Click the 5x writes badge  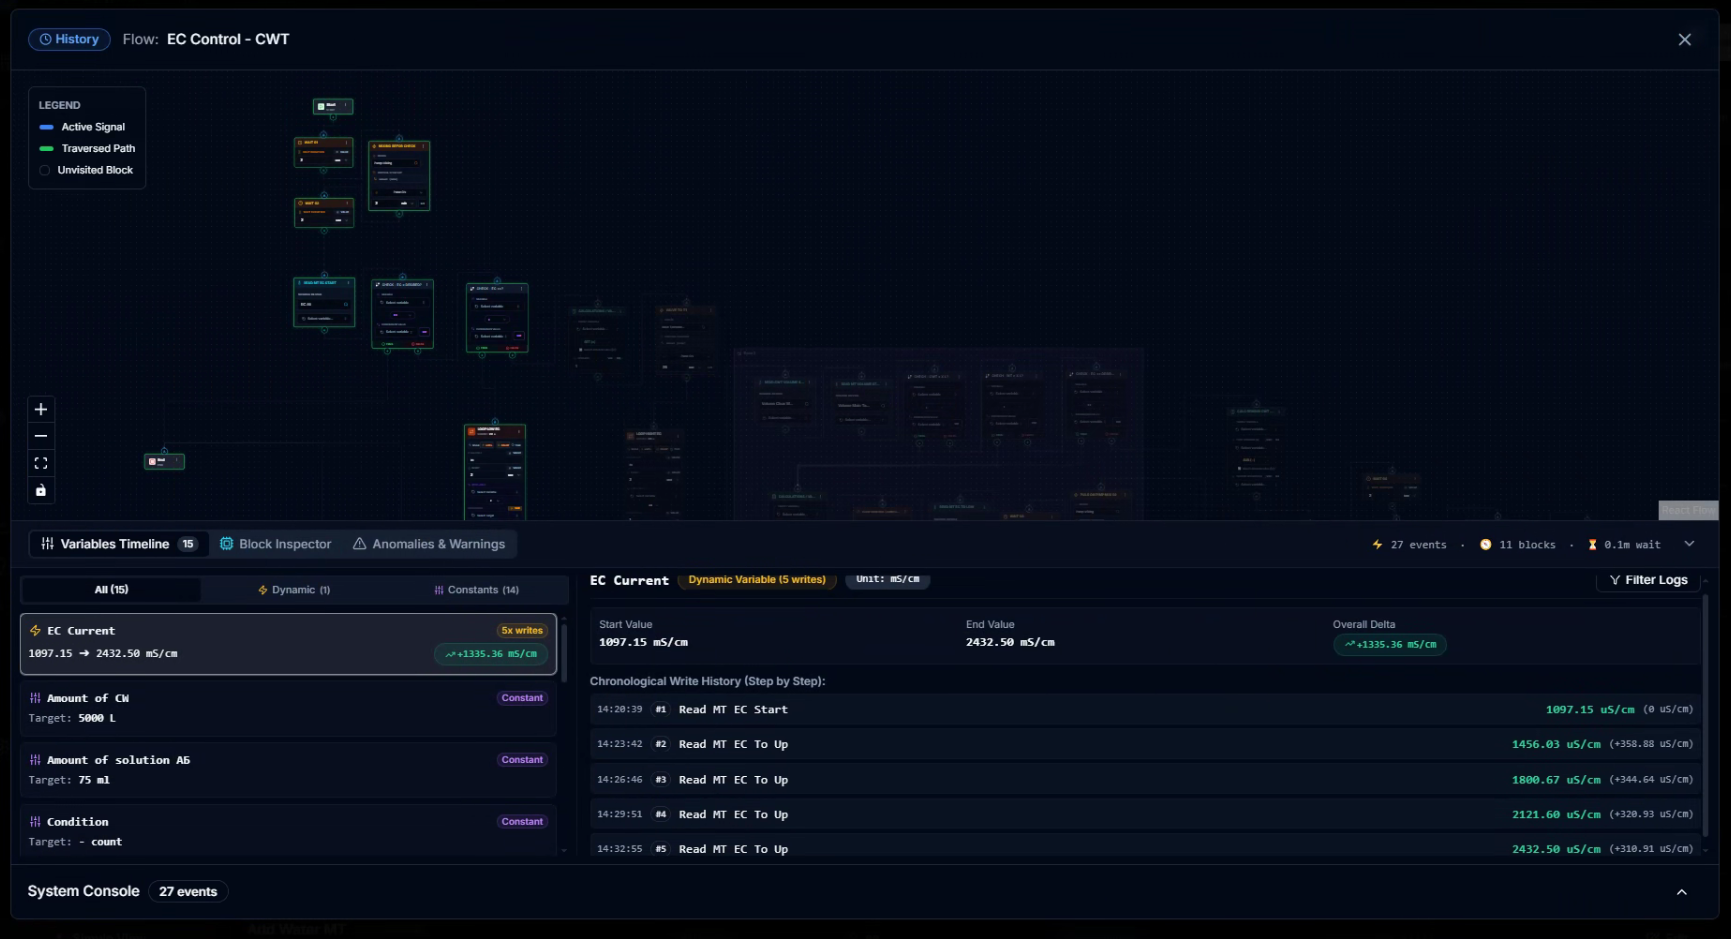click(522, 631)
